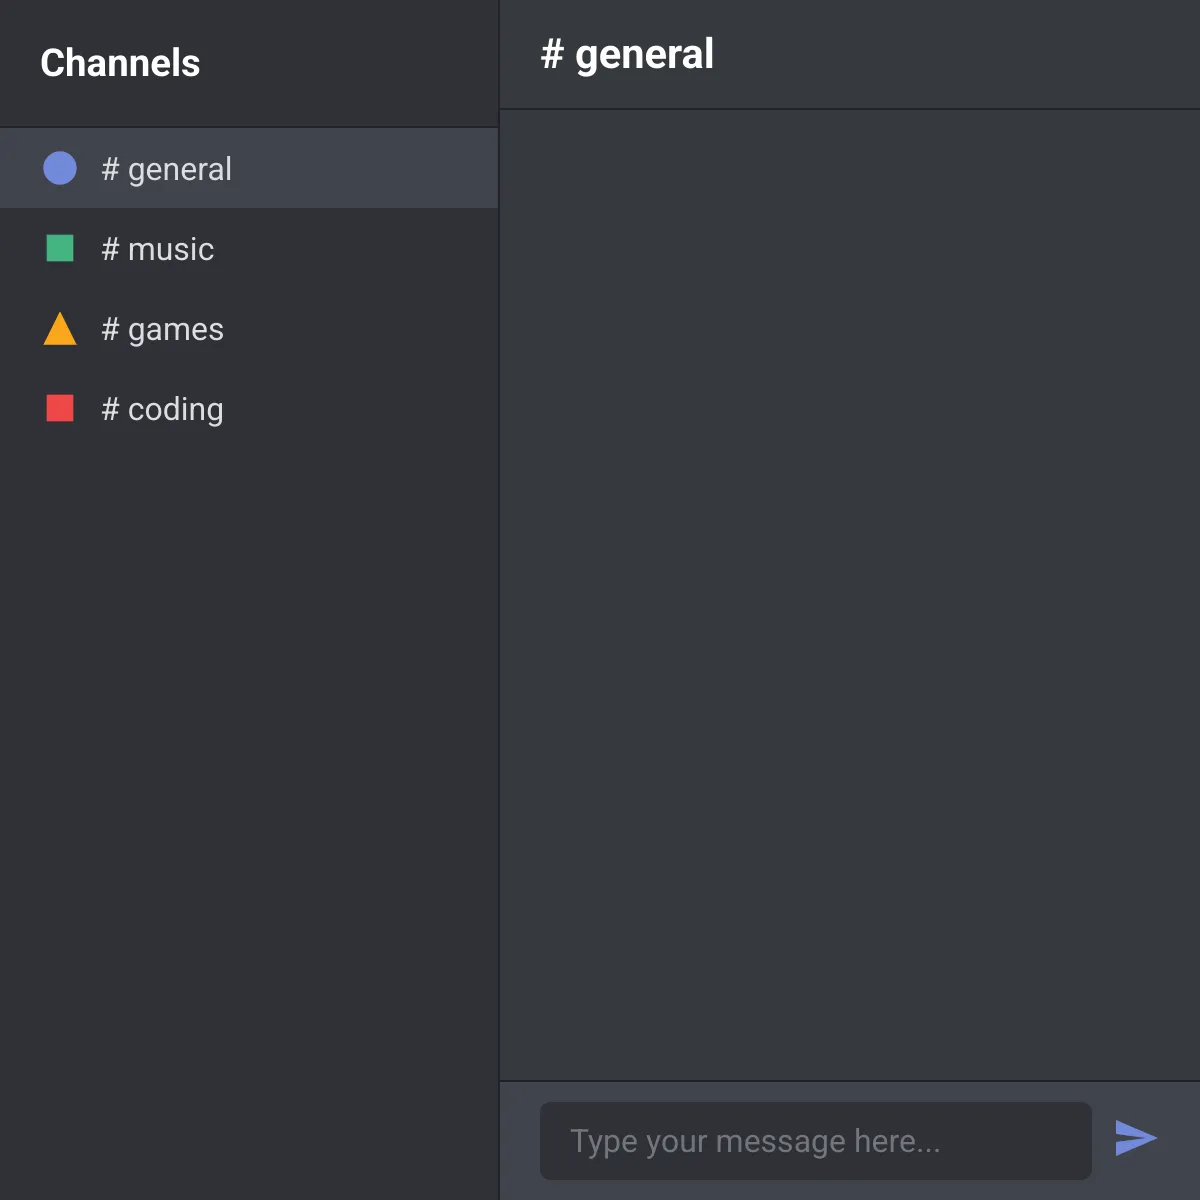Click the red square icon beside coding
The height and width of the screenshot is (1200, 1200).
60,408
